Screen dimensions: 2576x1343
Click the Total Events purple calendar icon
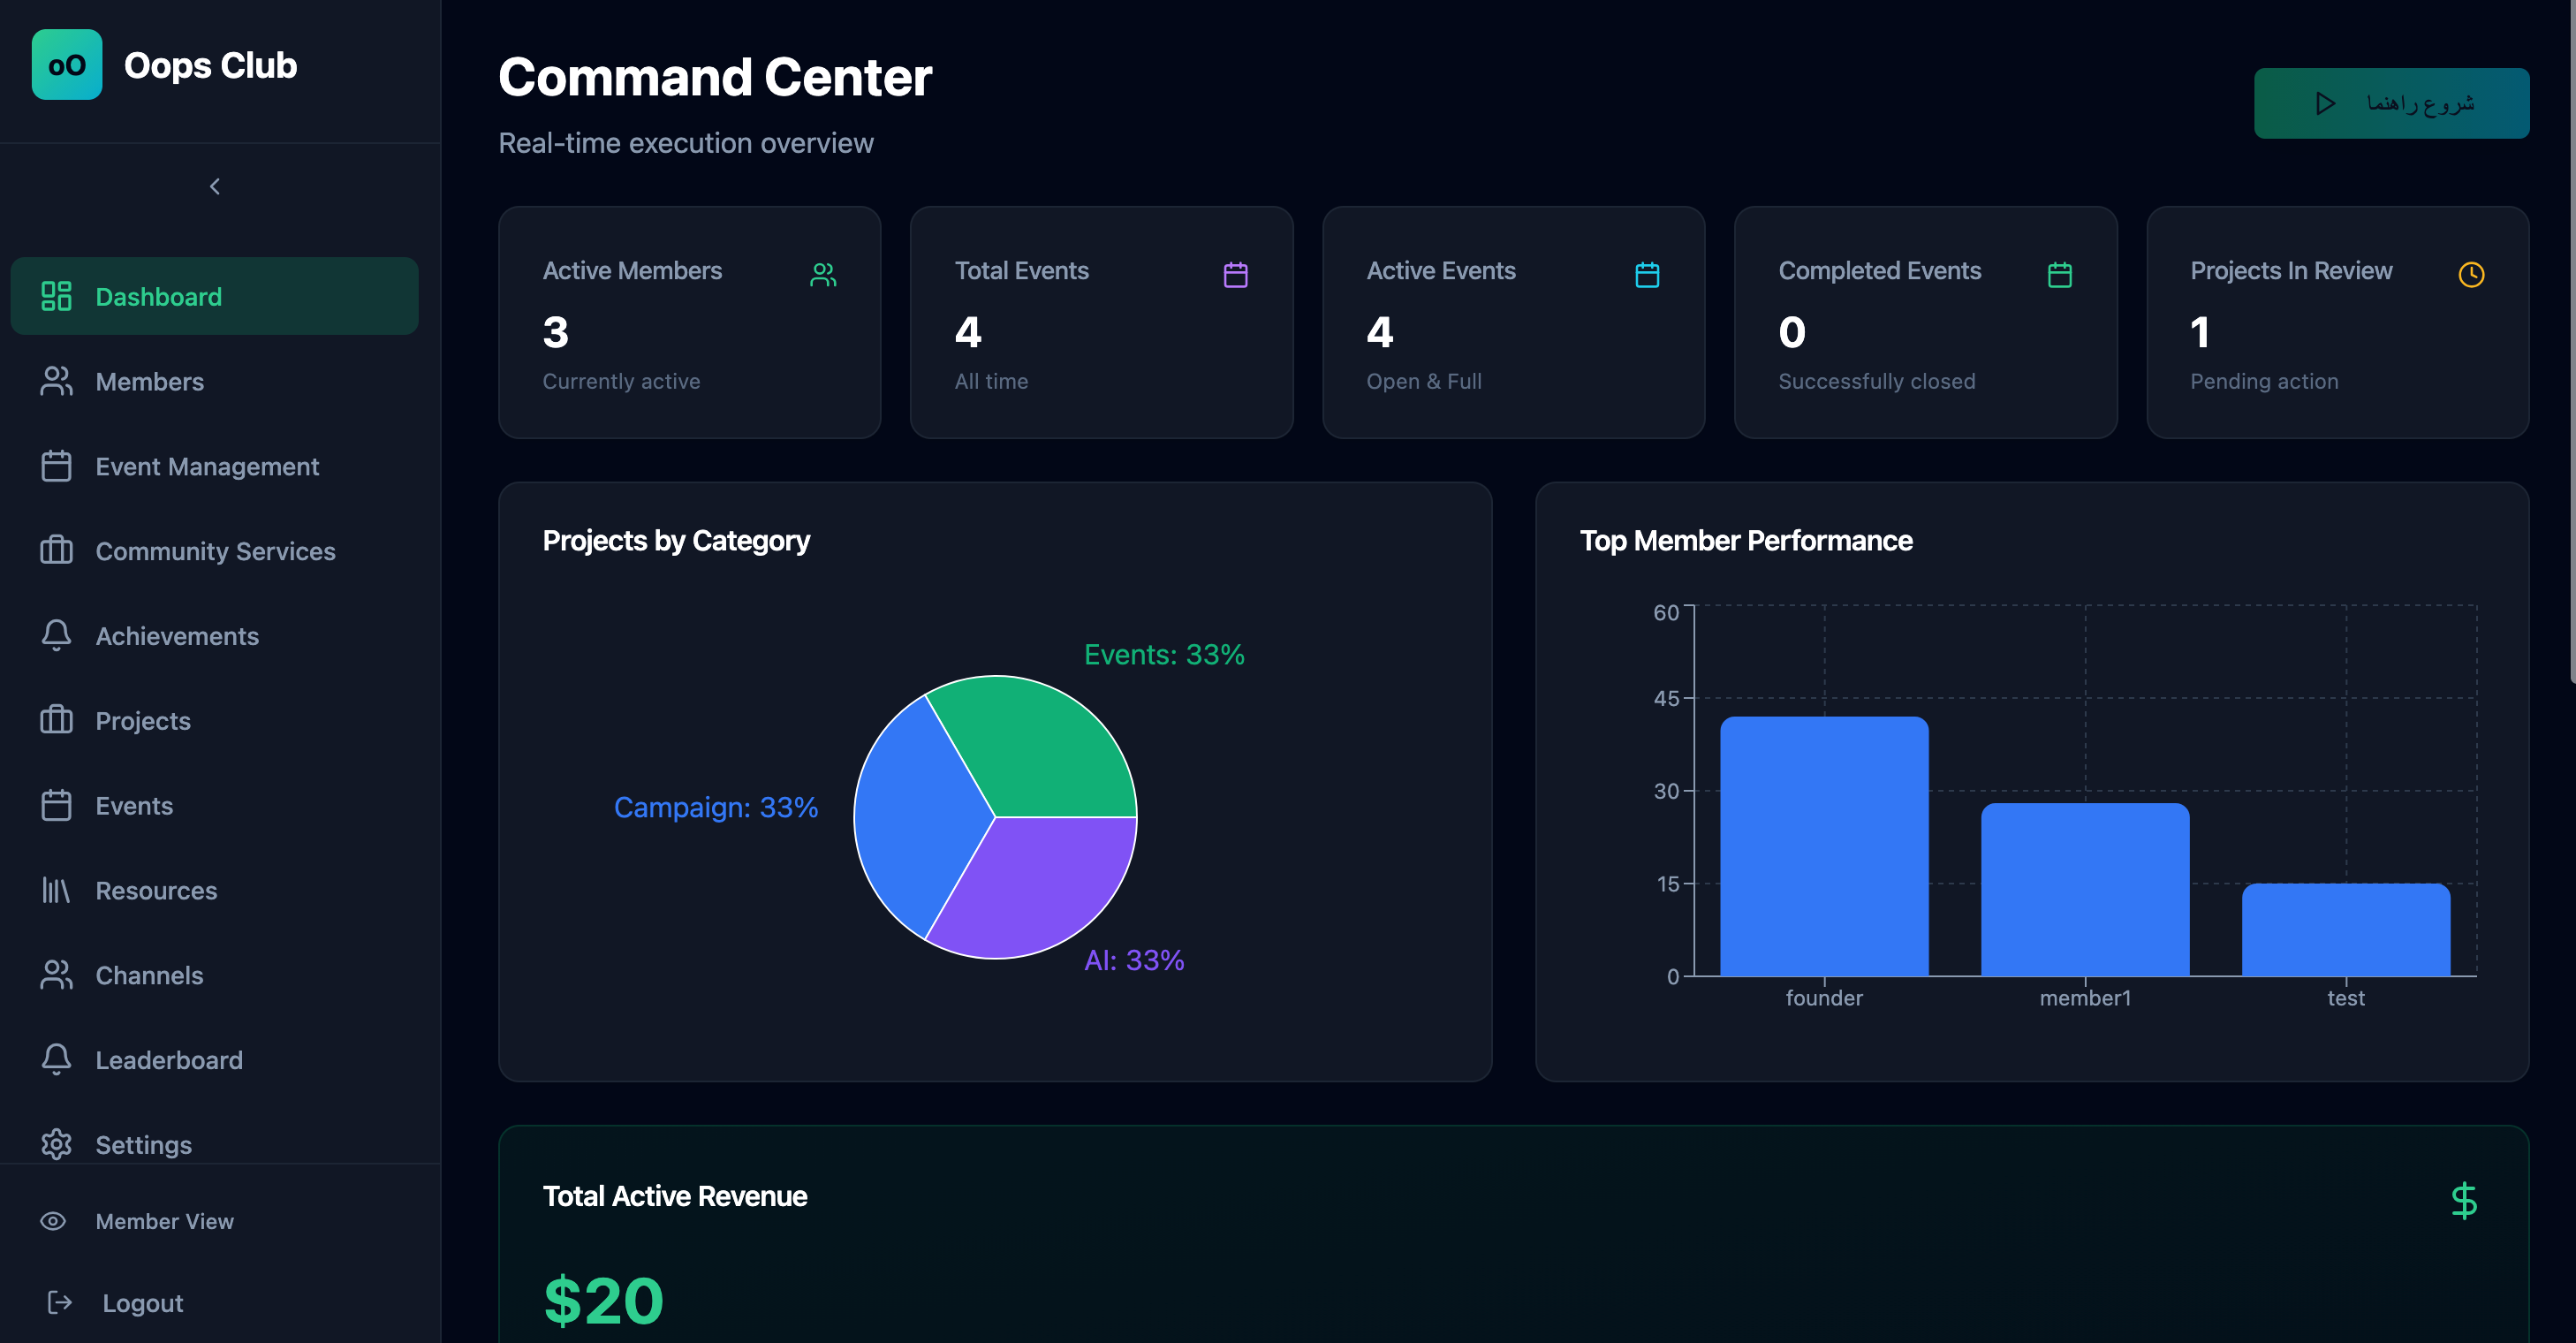(1235, 275)
